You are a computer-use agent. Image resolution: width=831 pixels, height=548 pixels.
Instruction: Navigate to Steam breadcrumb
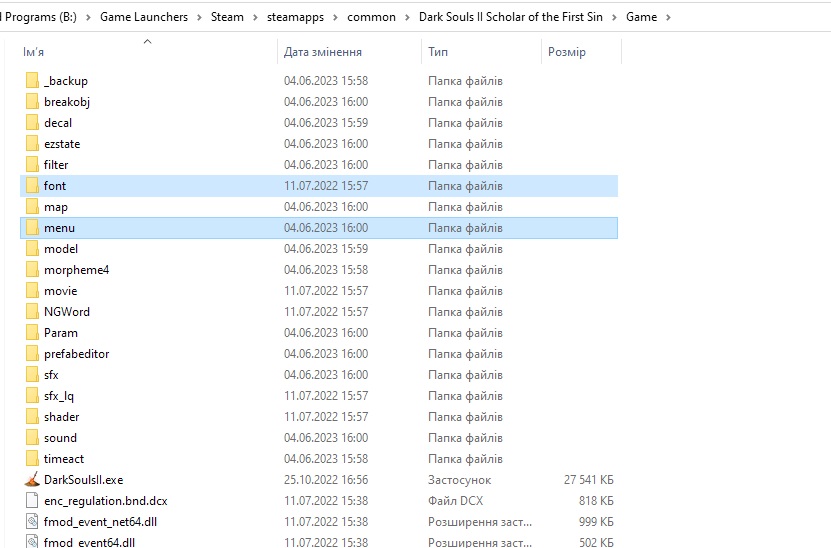click(x=227, y=17)
